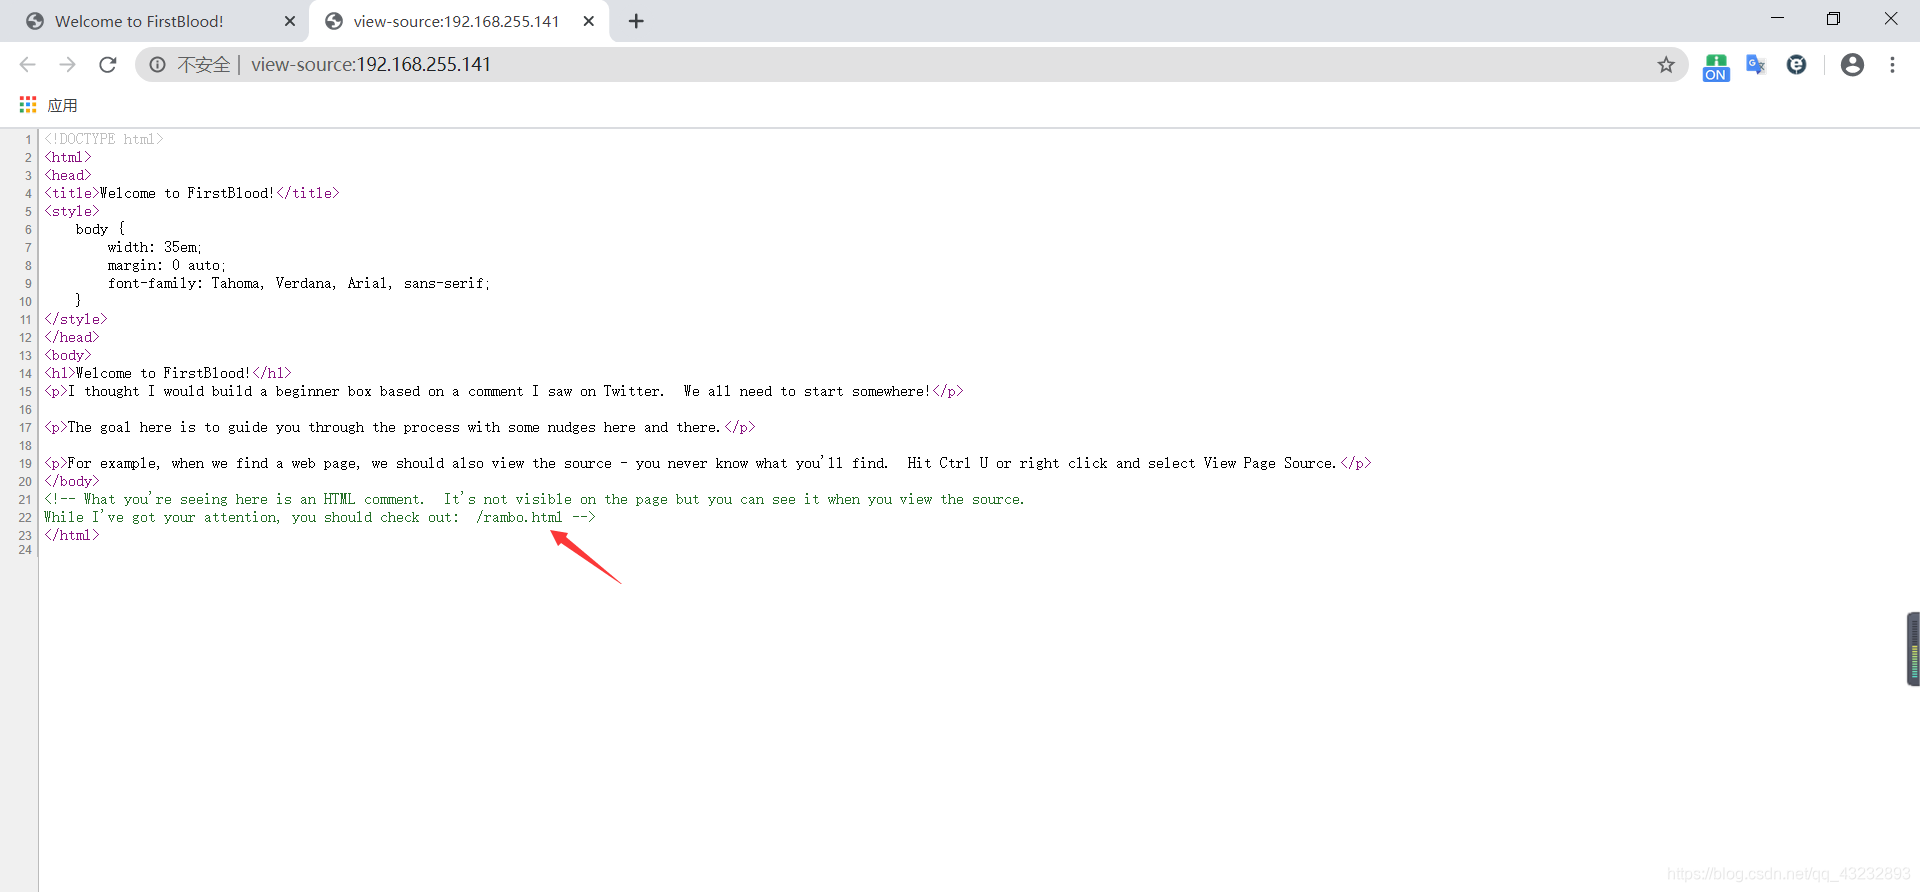Open Google Translate extension
Screen dimensions: 1920x892
[x=1756, y=65]
